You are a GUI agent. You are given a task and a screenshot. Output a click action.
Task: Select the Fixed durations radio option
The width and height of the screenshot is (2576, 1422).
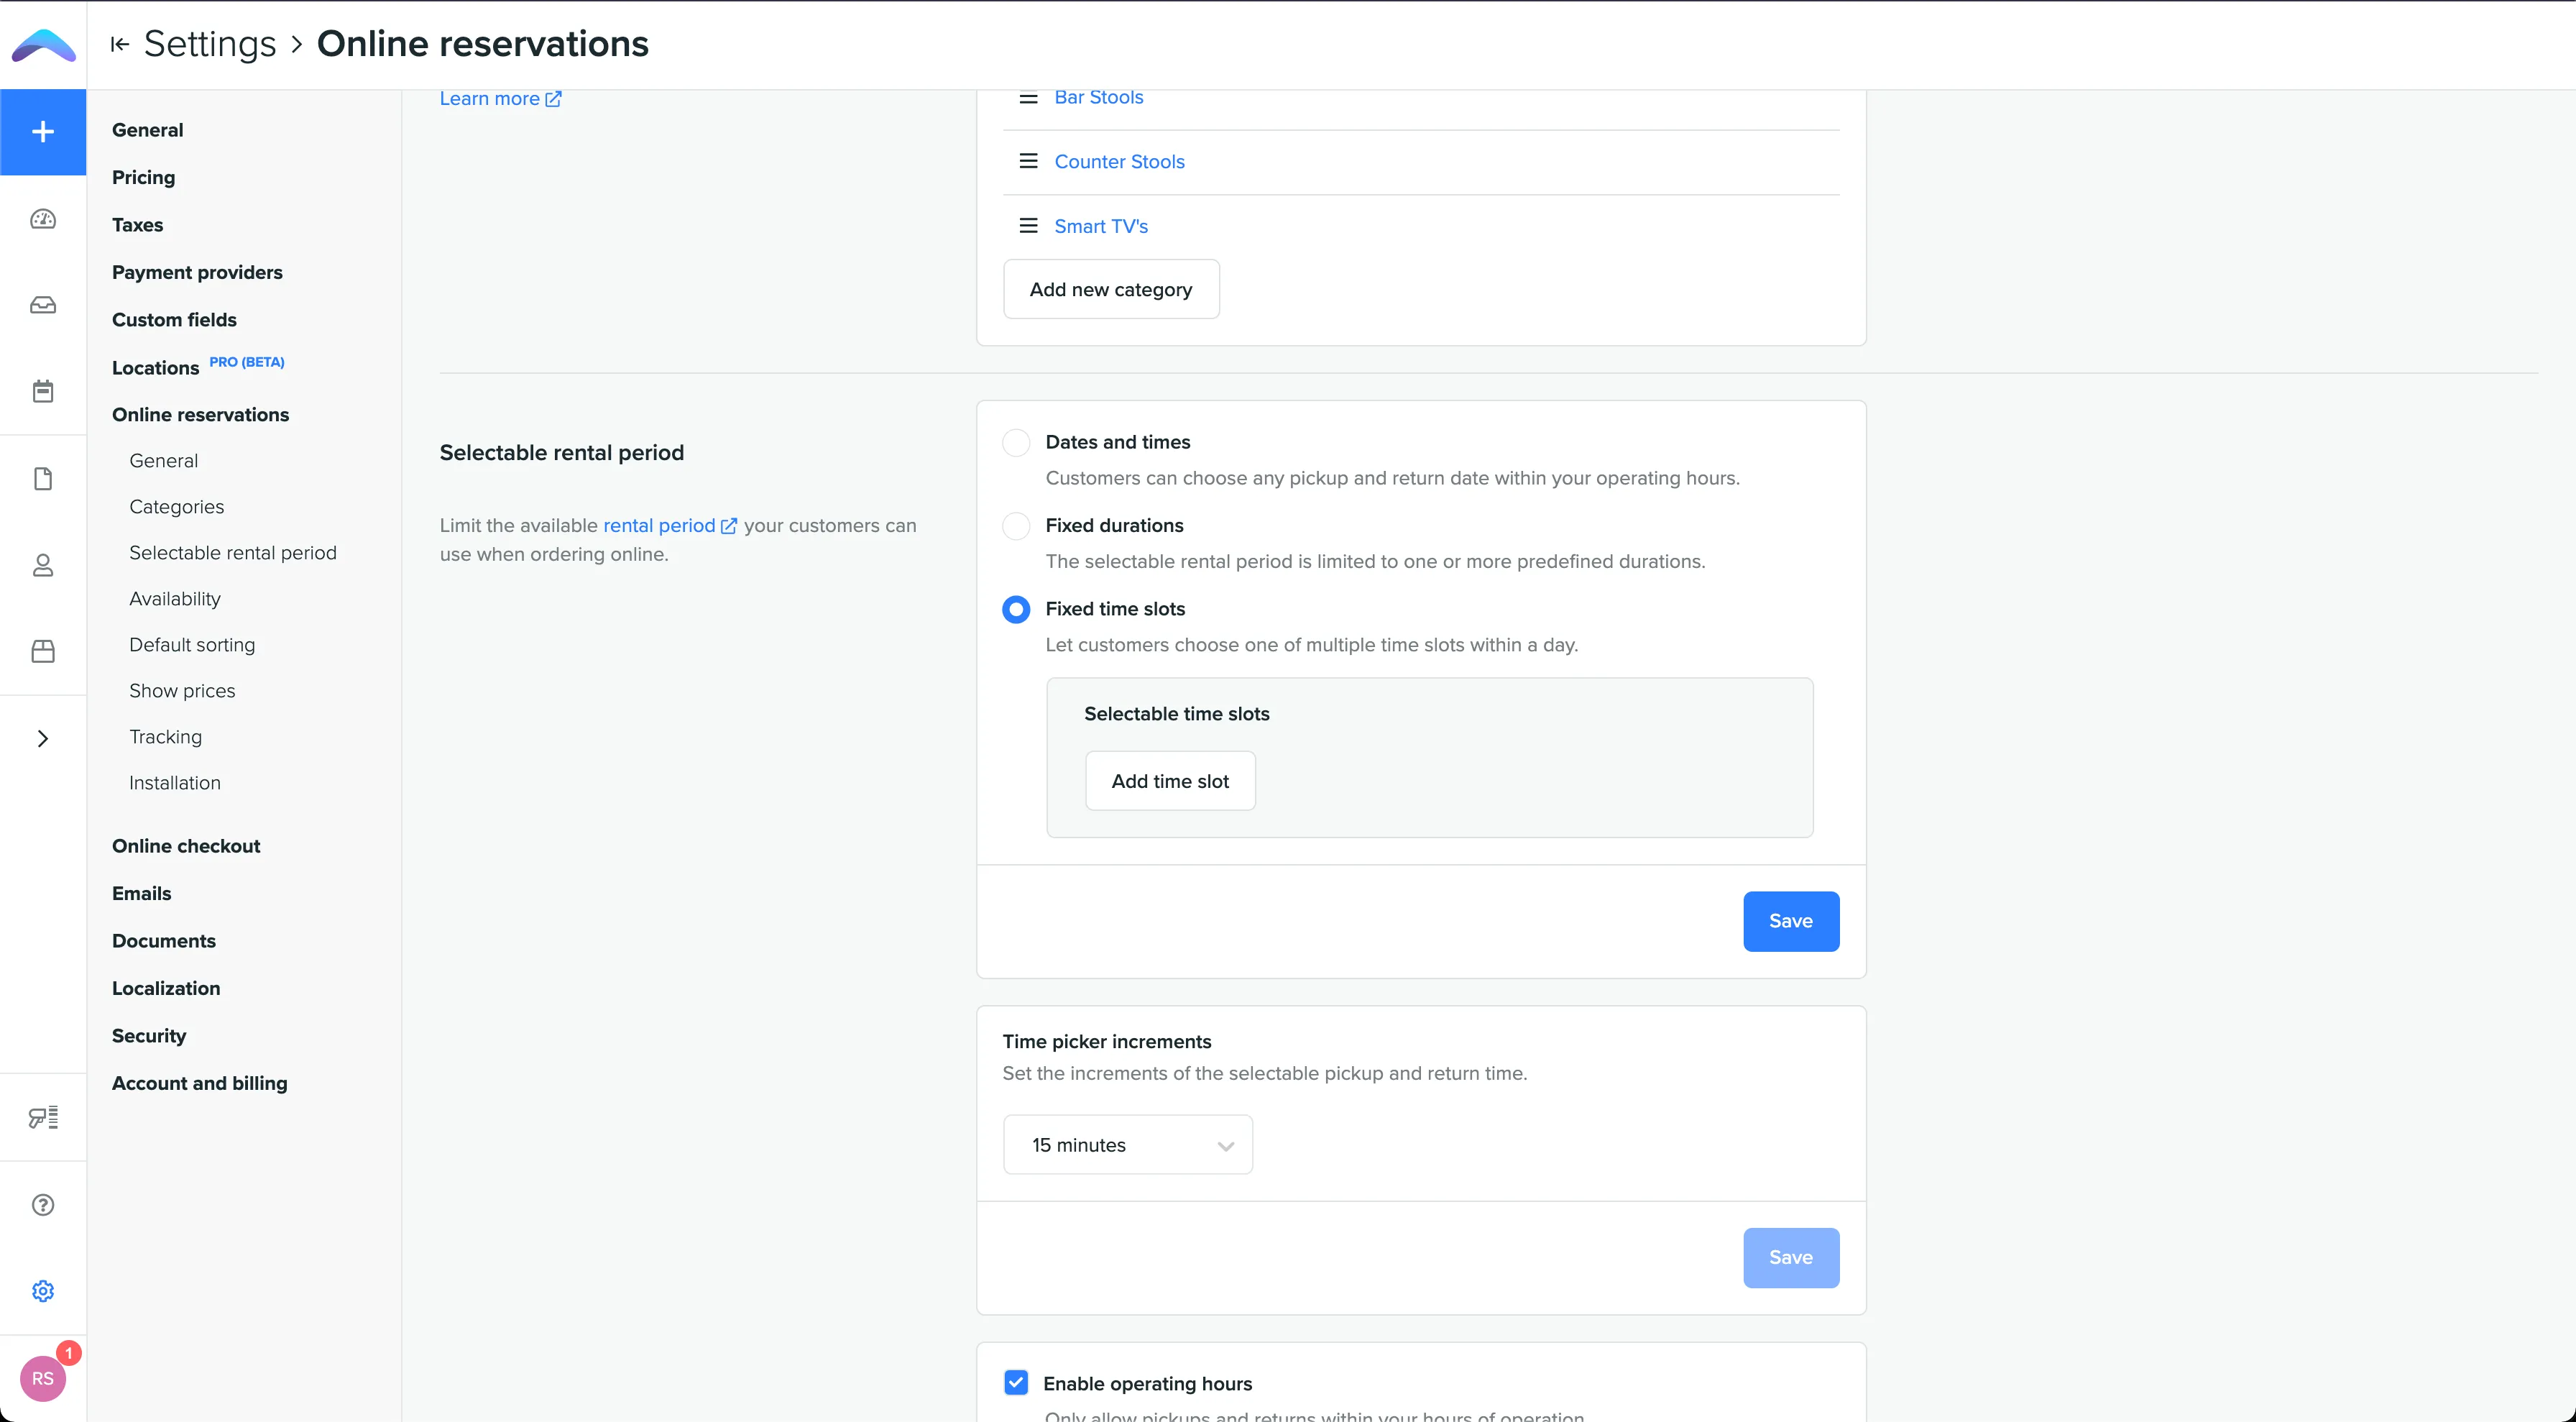pyautogui.click(x=1016, y=526)
